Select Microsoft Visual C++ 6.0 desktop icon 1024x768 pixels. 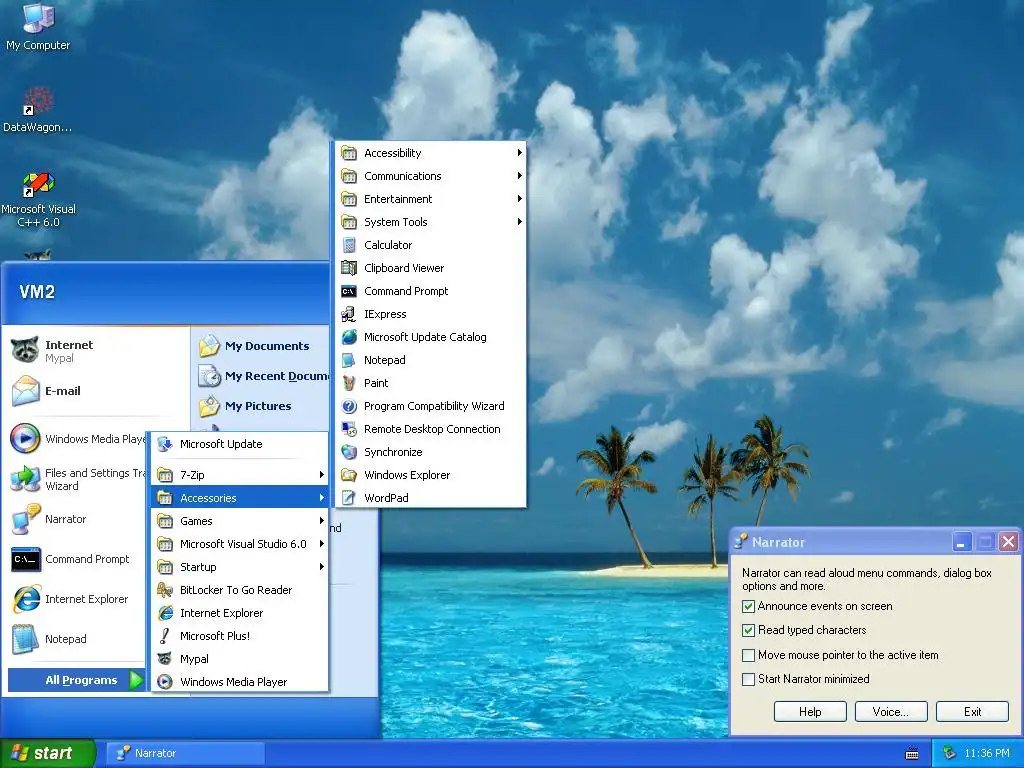point(38,184)
